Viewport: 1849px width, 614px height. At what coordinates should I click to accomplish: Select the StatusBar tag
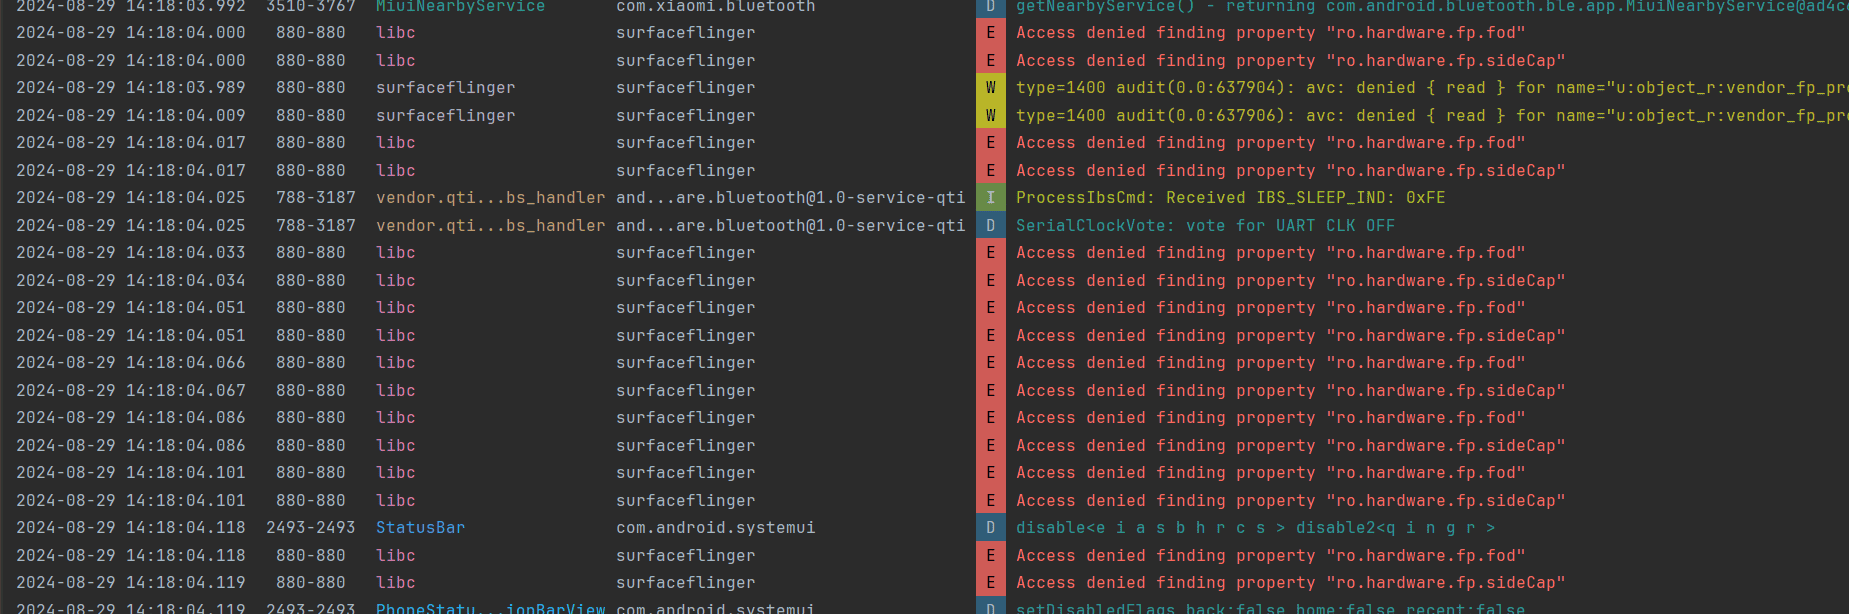click(420, 528)
